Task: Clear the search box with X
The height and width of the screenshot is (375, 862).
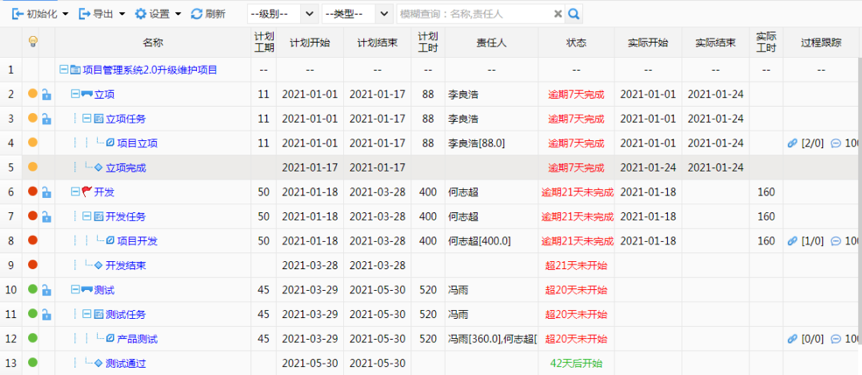Action: (557, 14)
